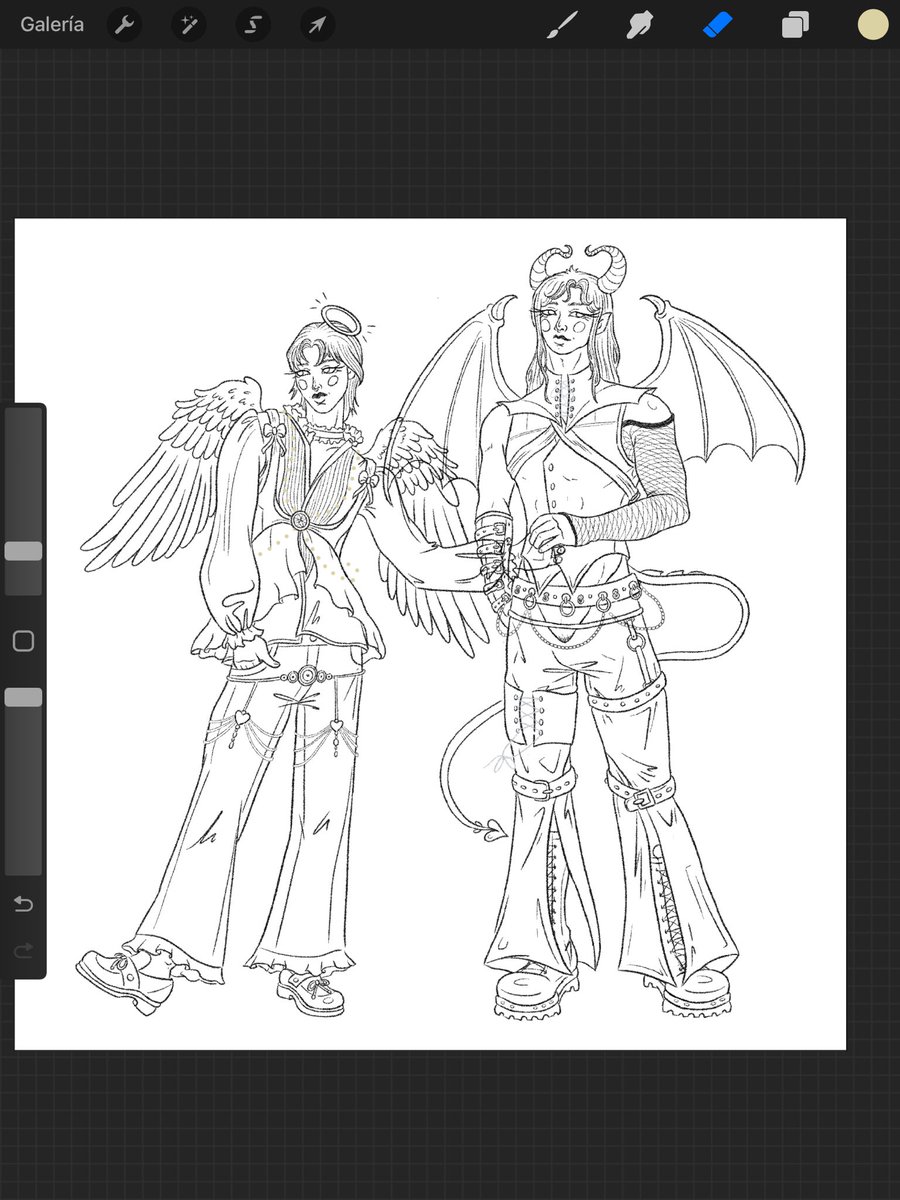Select the Smudge tool

[x=640, y=24]
